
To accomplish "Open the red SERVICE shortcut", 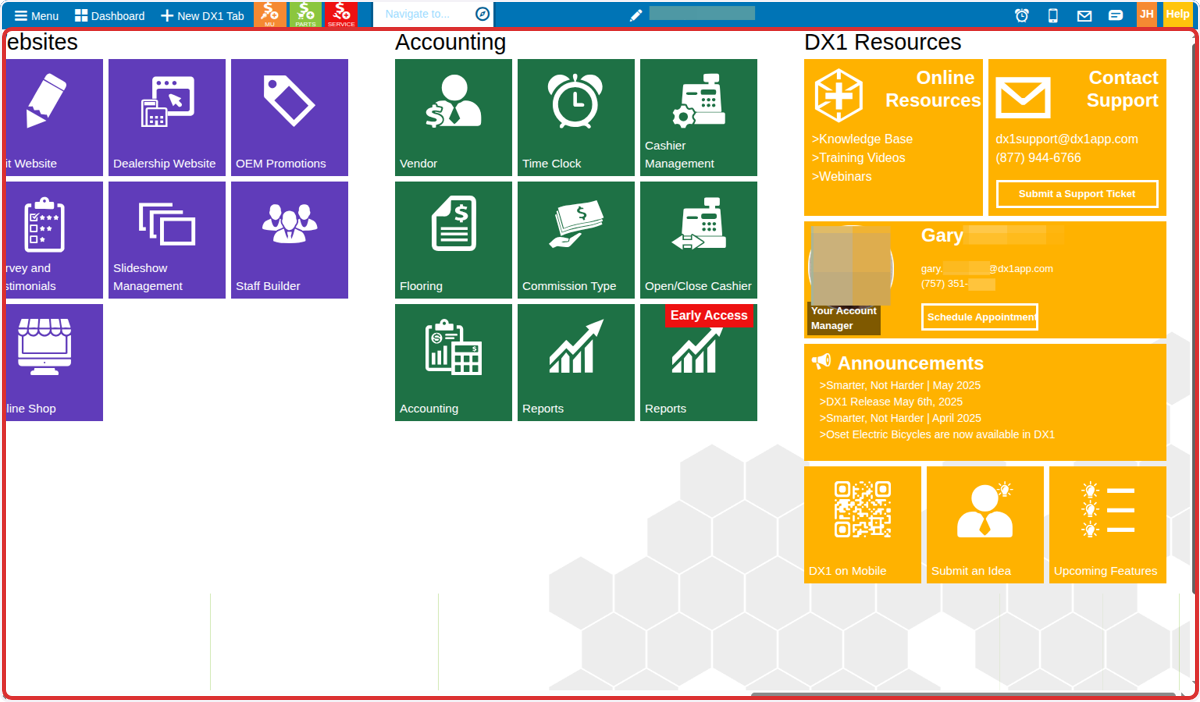I will (x=341, y=15).
